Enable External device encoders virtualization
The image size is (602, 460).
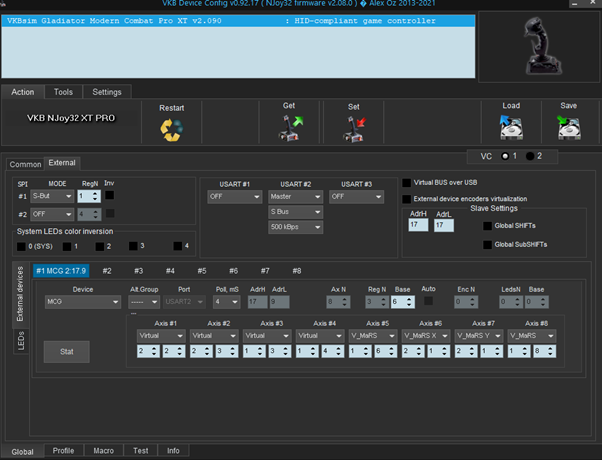coord(406,199)
